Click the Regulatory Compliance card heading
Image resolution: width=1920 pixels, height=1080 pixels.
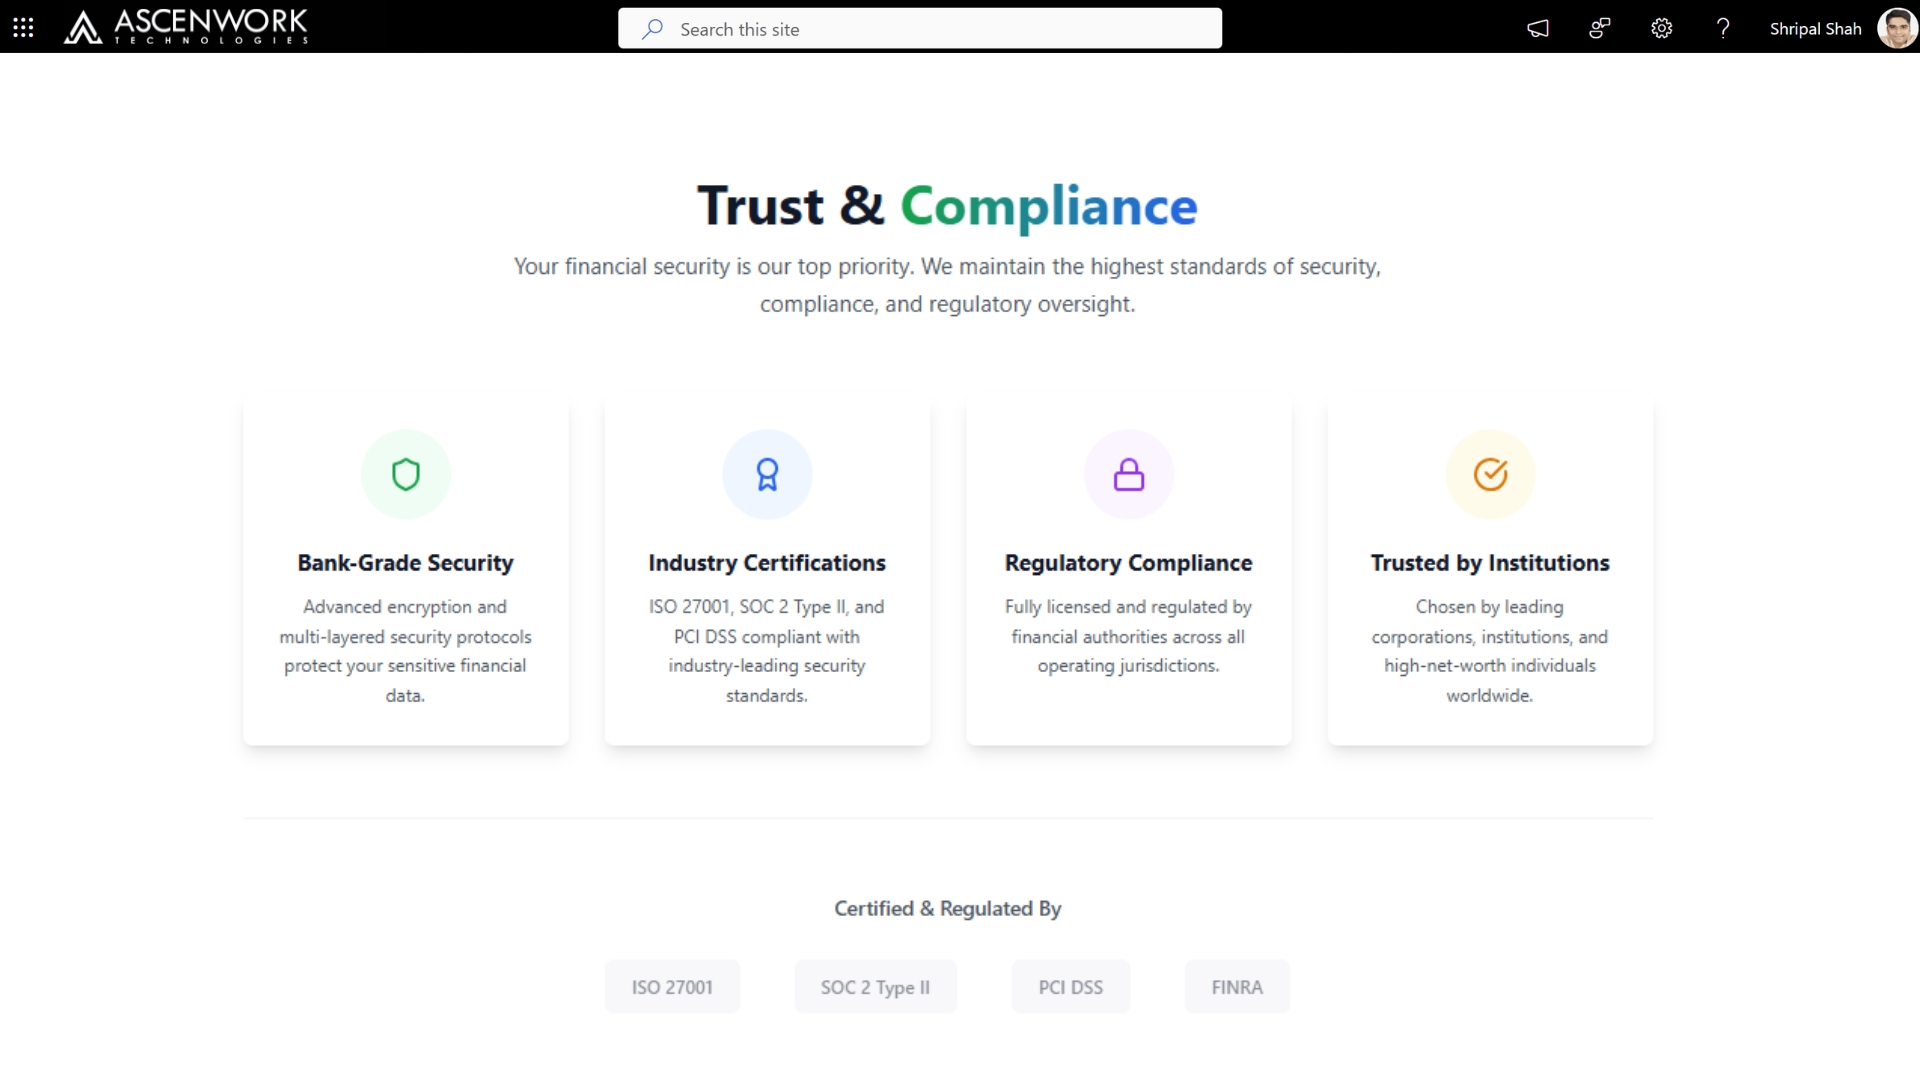(x=1128, y=563)
